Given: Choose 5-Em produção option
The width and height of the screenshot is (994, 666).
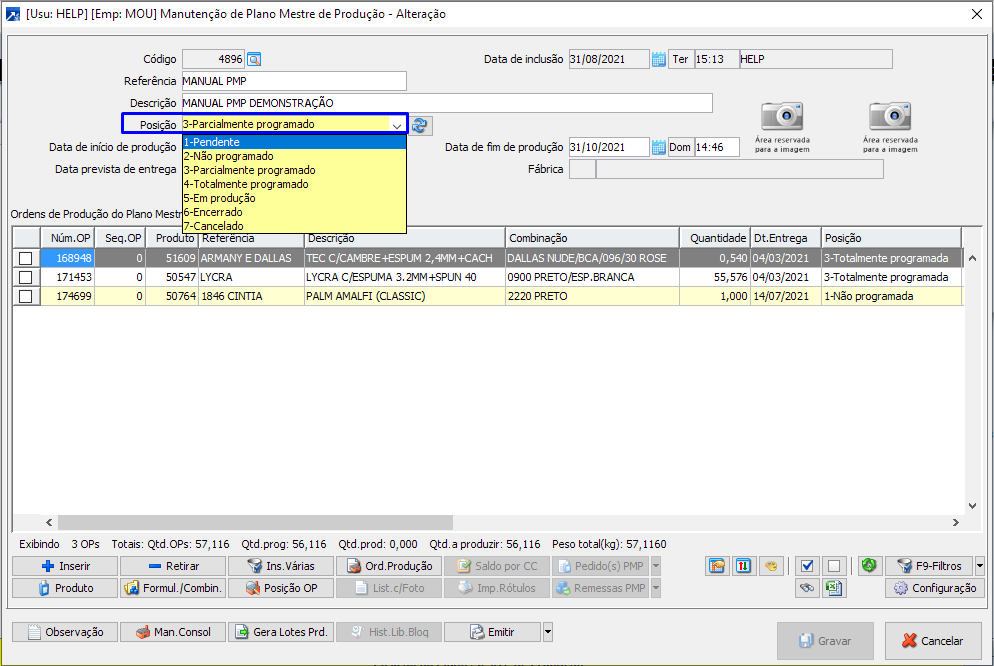Looking at the screenshot, I should (x=294, y=198).
